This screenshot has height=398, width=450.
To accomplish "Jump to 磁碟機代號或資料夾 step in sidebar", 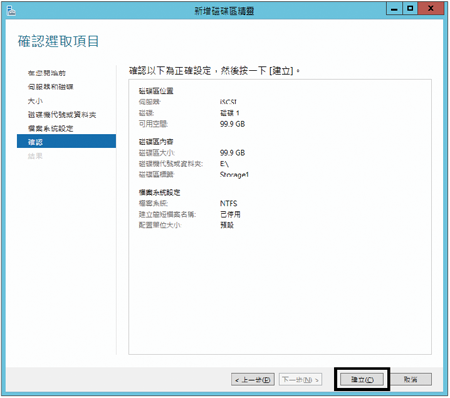I will [62, 115].
